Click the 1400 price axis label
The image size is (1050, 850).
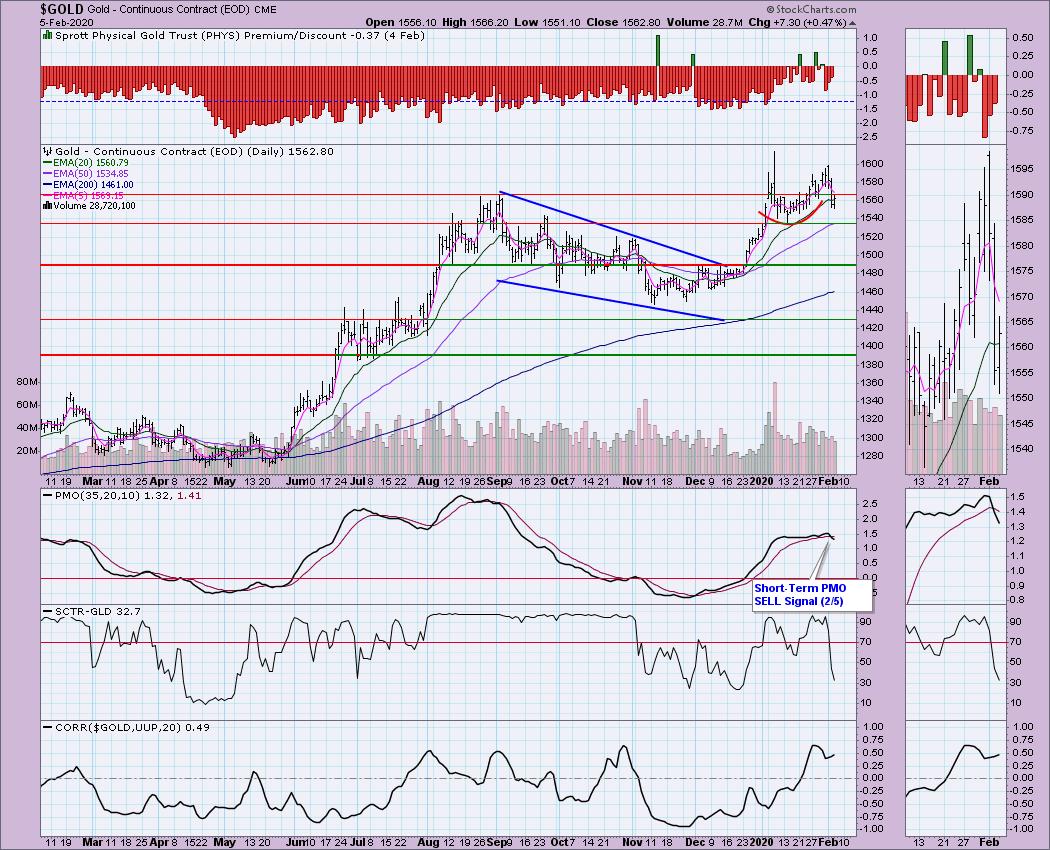click(874, 346)
